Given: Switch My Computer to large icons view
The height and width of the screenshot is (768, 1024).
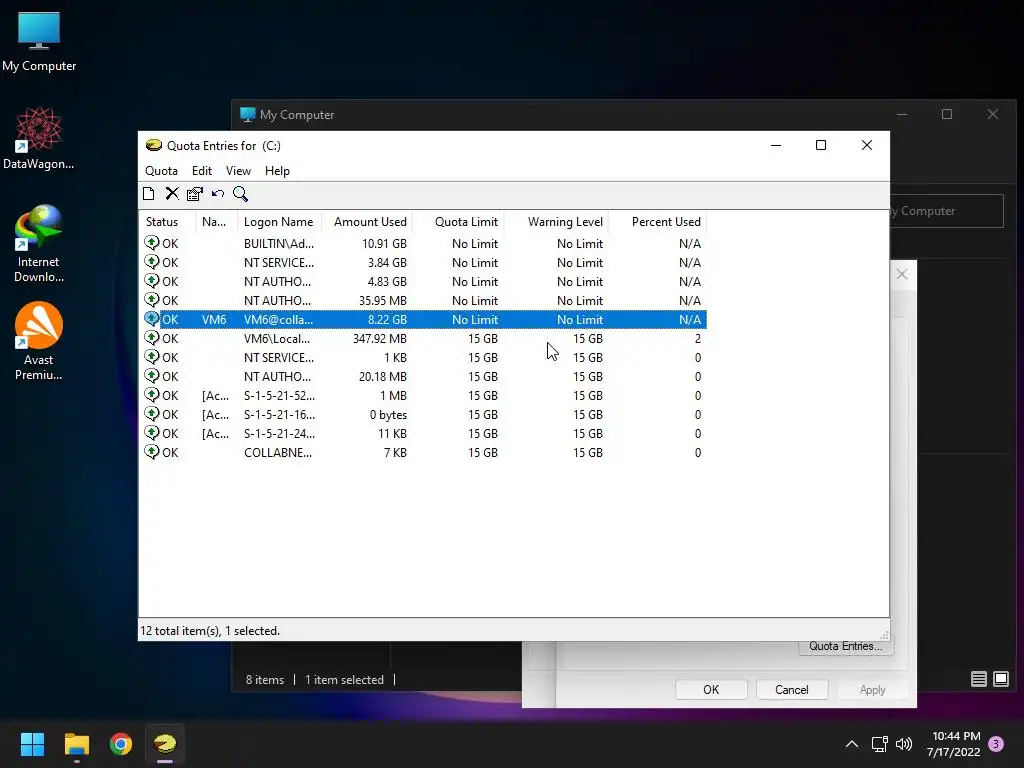Looking at the screenshot, I should click(x=1001, y=679).
